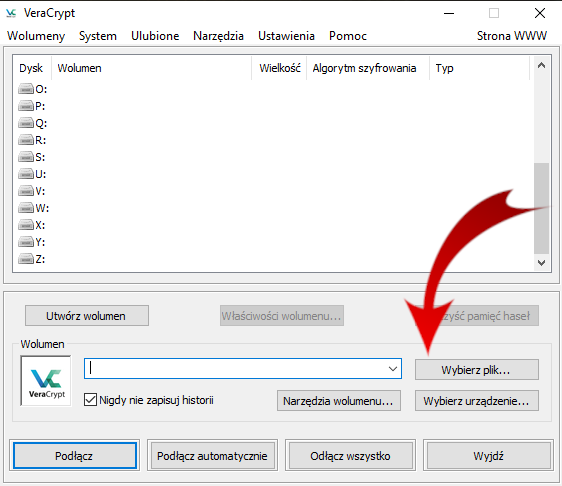This screenshot has width=562, height=486.
Task: Click the Algorytm szyfrowania column header
Action: coord(368,68)
